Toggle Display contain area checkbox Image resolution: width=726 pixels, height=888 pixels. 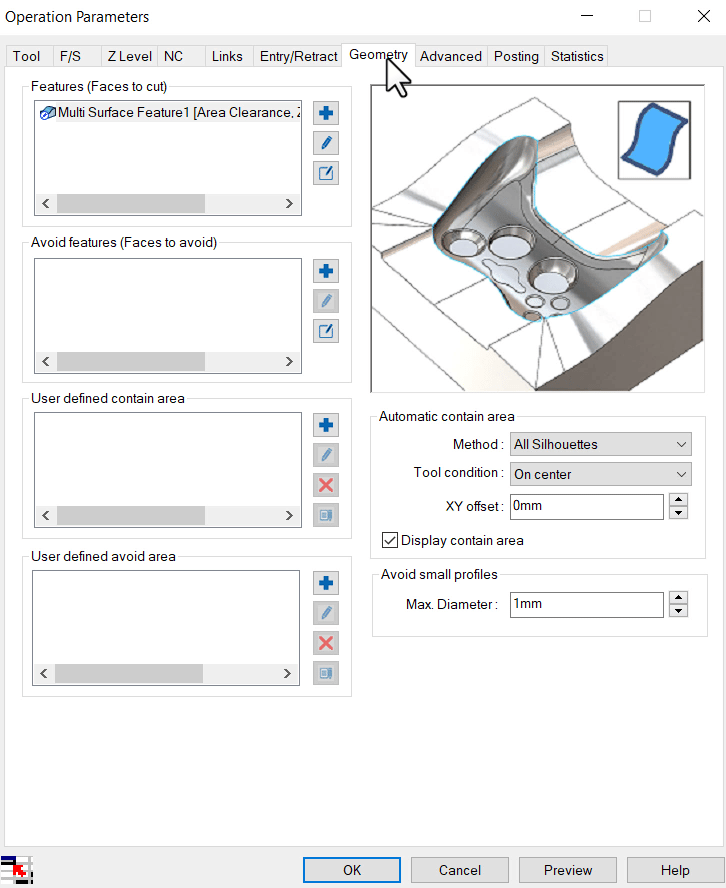click(390, 540)
